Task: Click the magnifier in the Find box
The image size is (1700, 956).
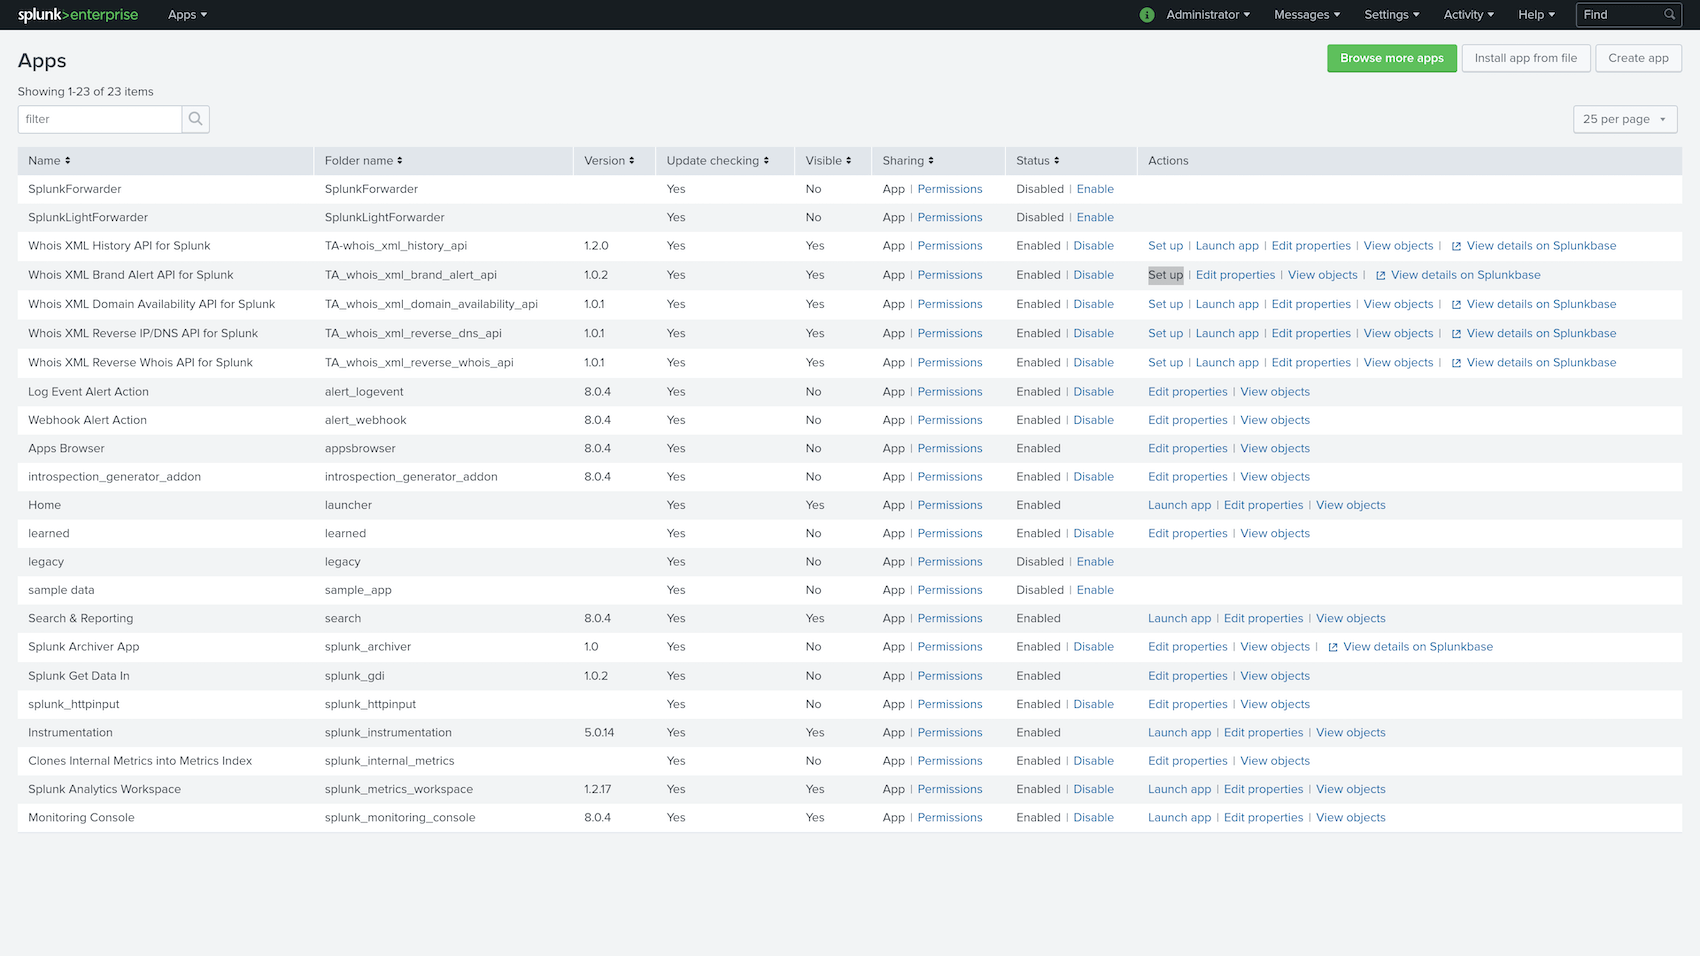Action: [1670, 15]
